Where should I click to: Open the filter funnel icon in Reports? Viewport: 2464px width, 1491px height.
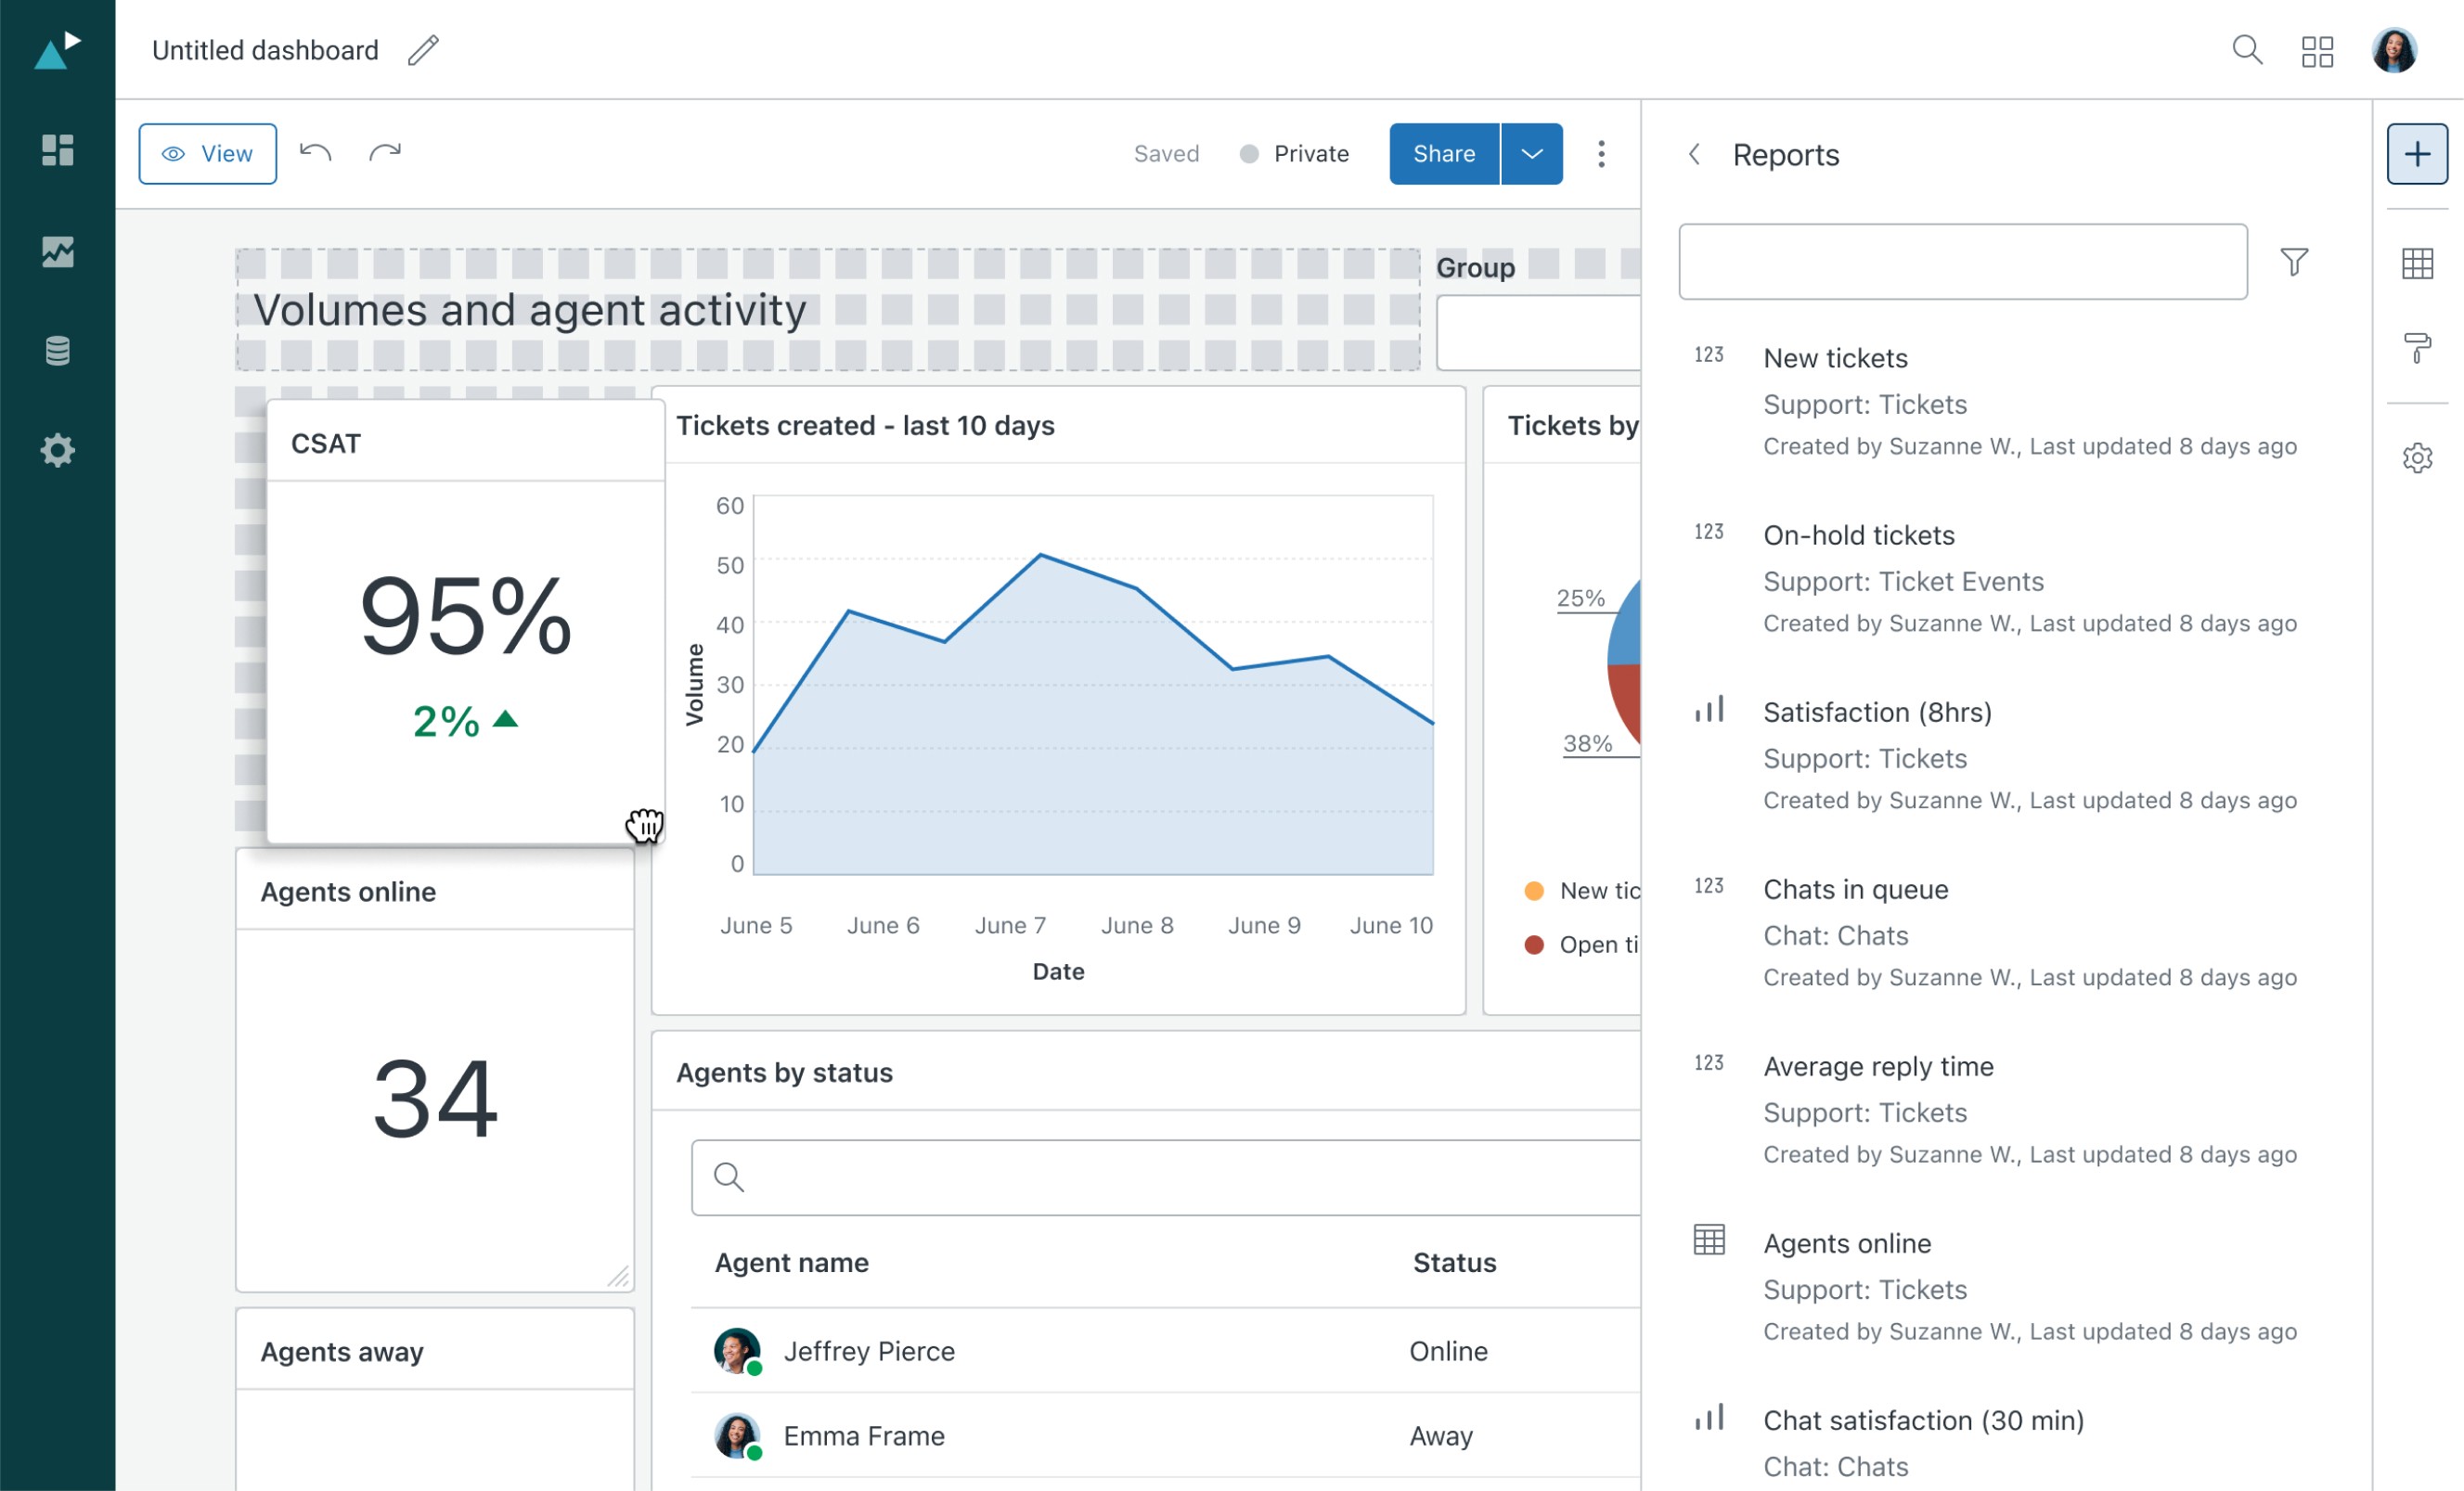[x=2294, y=262]
